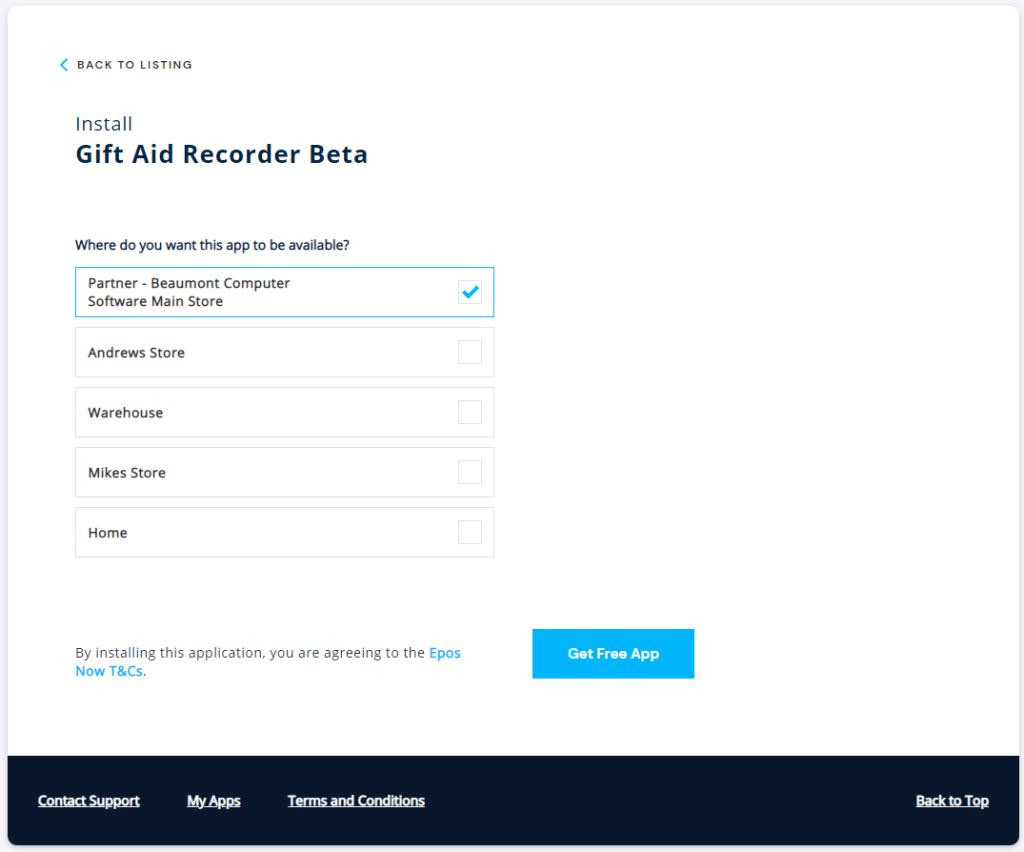This screenshot has width=1024, height=852.
Task: Select the Home location checkbox
Action: tap(470, 532)
